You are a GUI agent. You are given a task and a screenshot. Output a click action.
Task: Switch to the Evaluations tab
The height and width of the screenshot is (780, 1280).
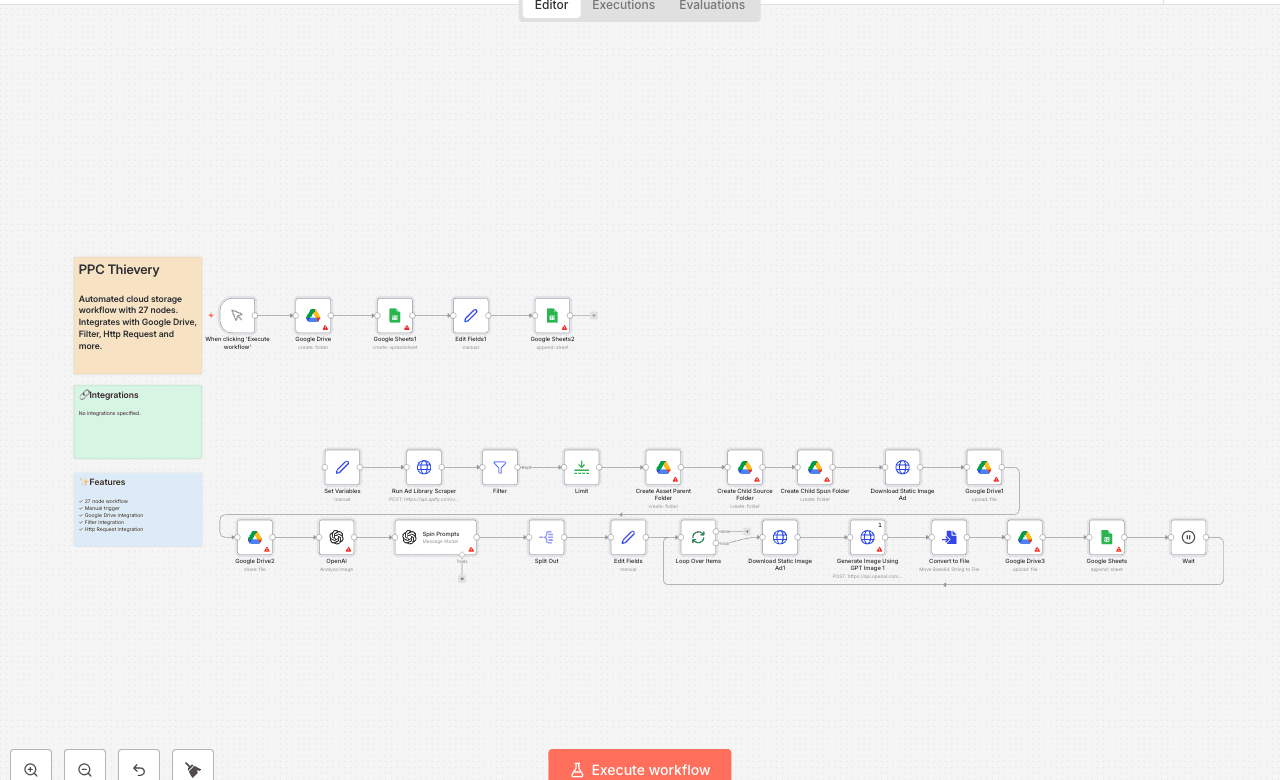(x=711, y=6)
